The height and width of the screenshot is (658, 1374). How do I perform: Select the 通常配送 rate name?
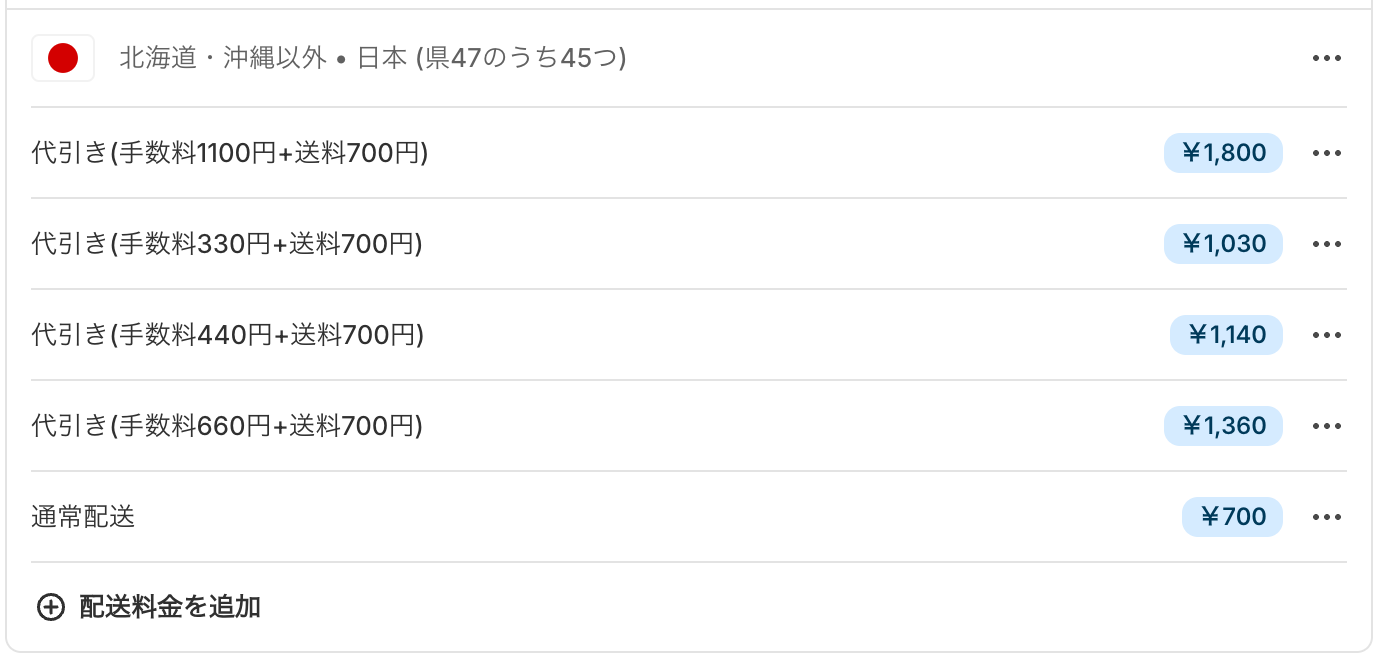83,517
